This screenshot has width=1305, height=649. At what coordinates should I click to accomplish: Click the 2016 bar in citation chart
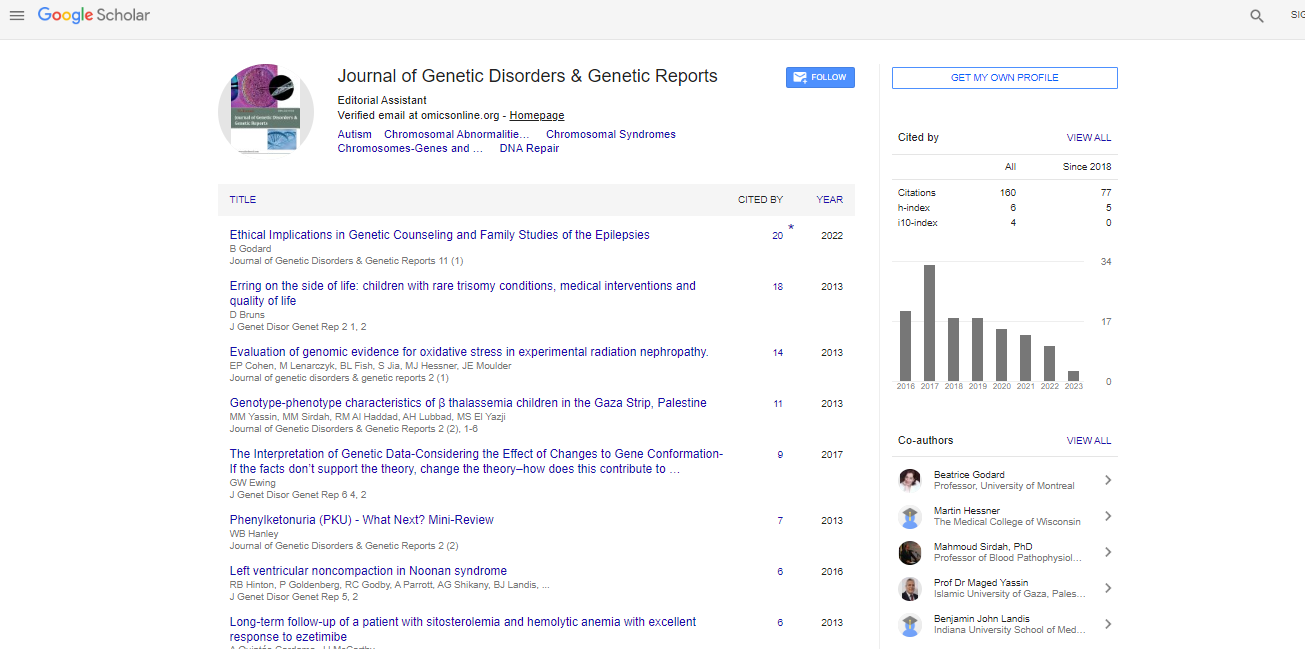[x=905, y=346]
